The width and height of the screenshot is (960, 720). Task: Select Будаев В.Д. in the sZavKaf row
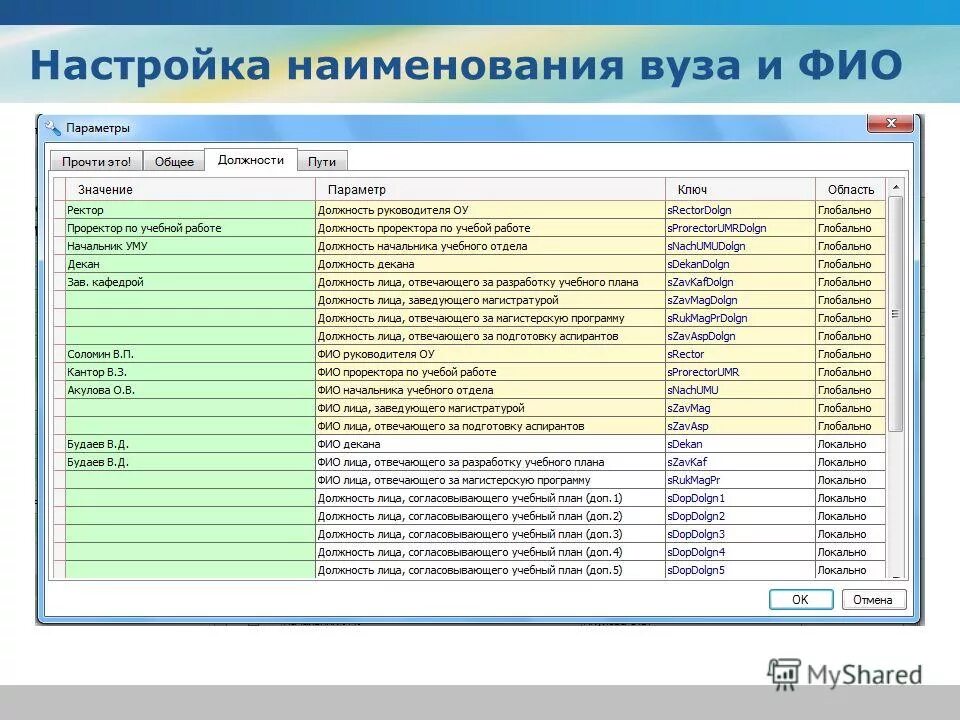190,462
